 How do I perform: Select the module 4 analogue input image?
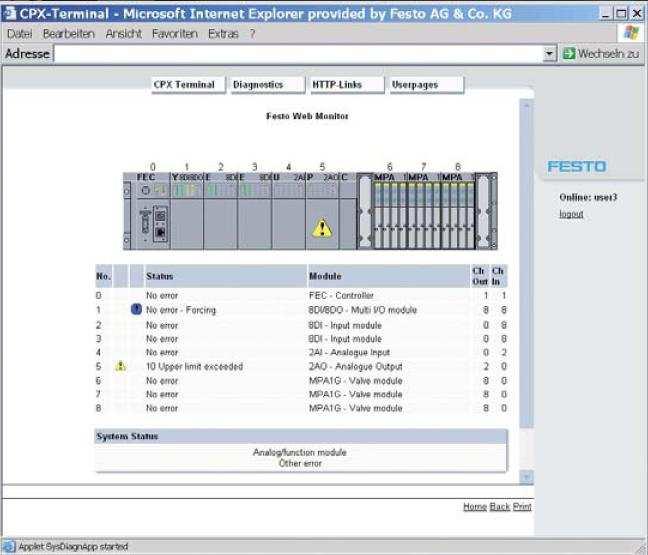coord(288,211)
